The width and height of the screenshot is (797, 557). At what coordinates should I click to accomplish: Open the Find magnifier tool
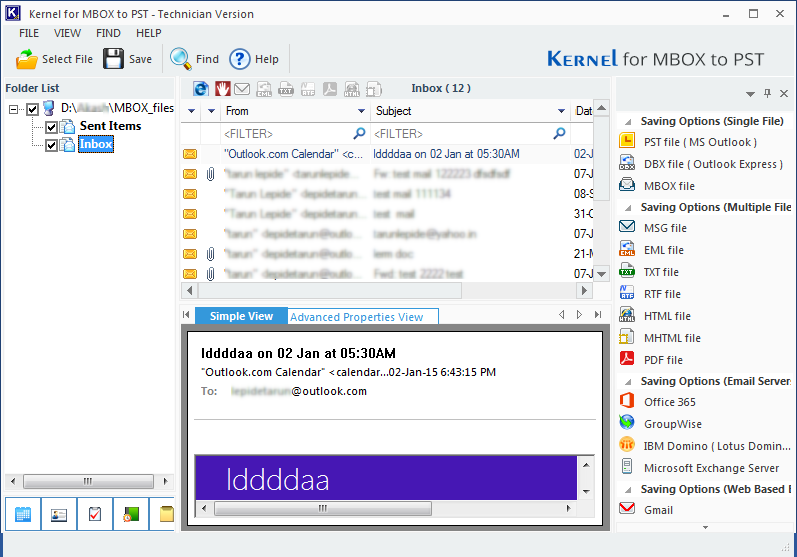194,59
